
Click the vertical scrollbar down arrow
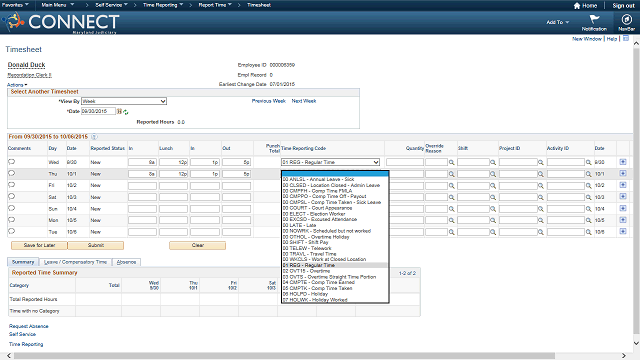[x=636, y=343]
